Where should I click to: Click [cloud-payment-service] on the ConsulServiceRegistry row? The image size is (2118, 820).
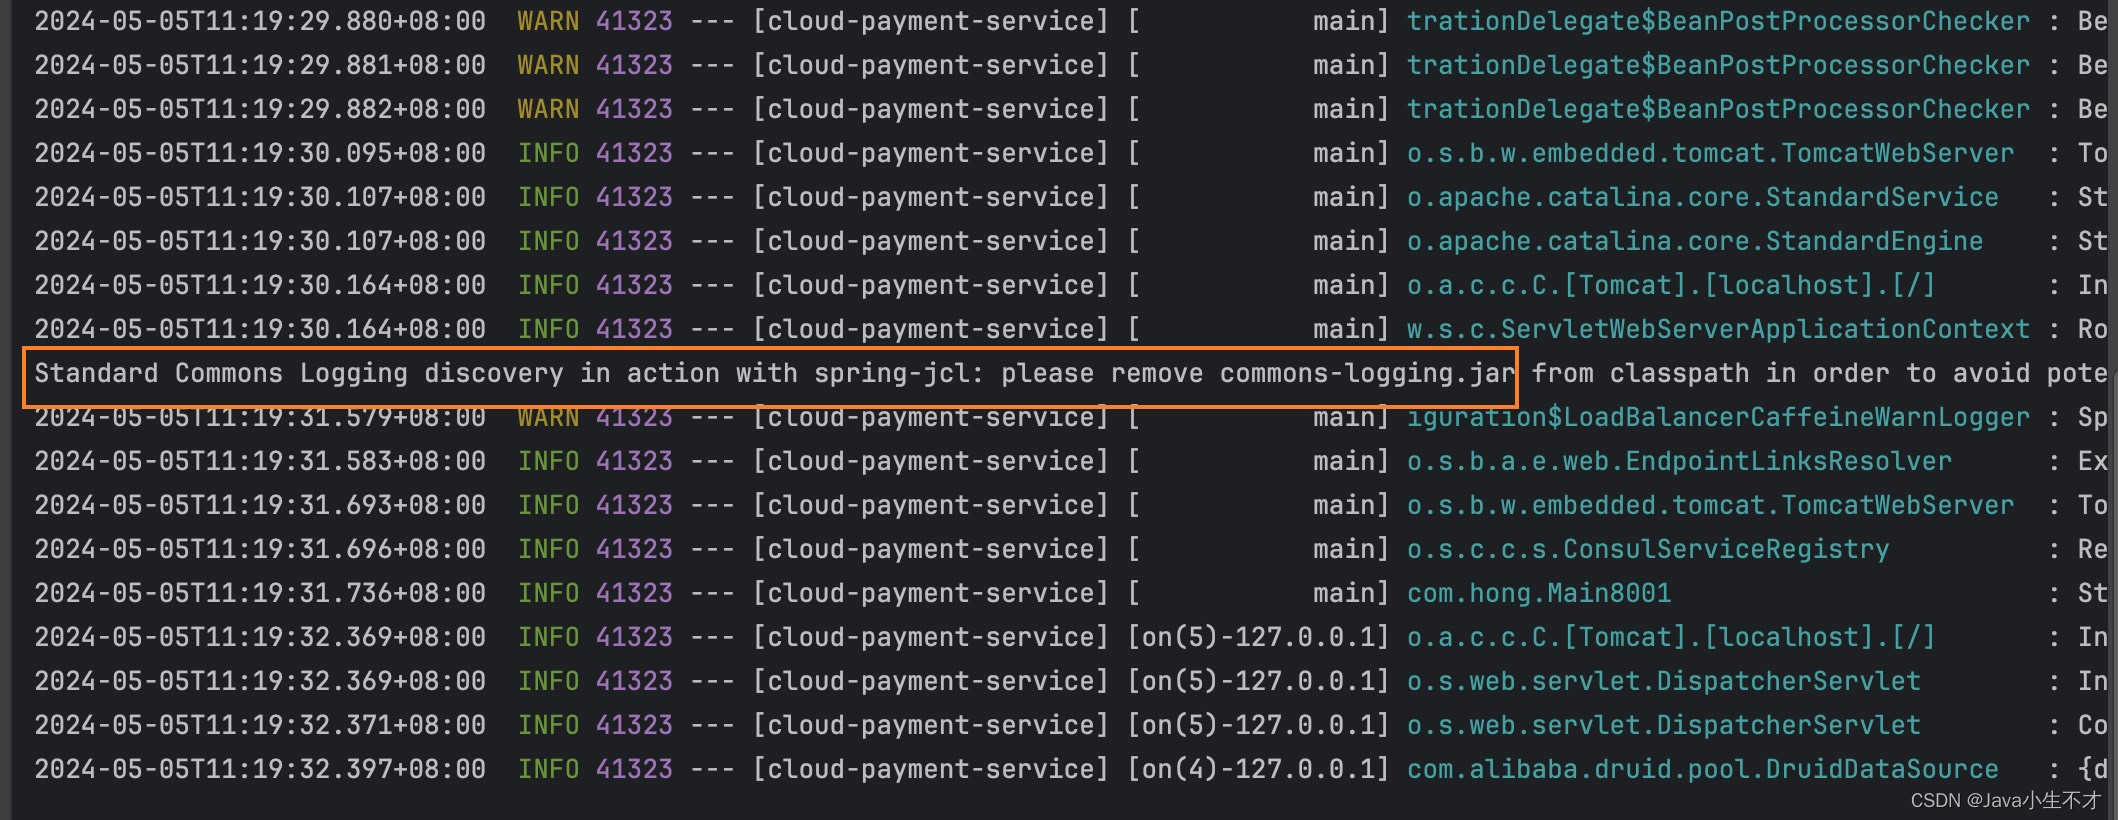pos(930,549)
